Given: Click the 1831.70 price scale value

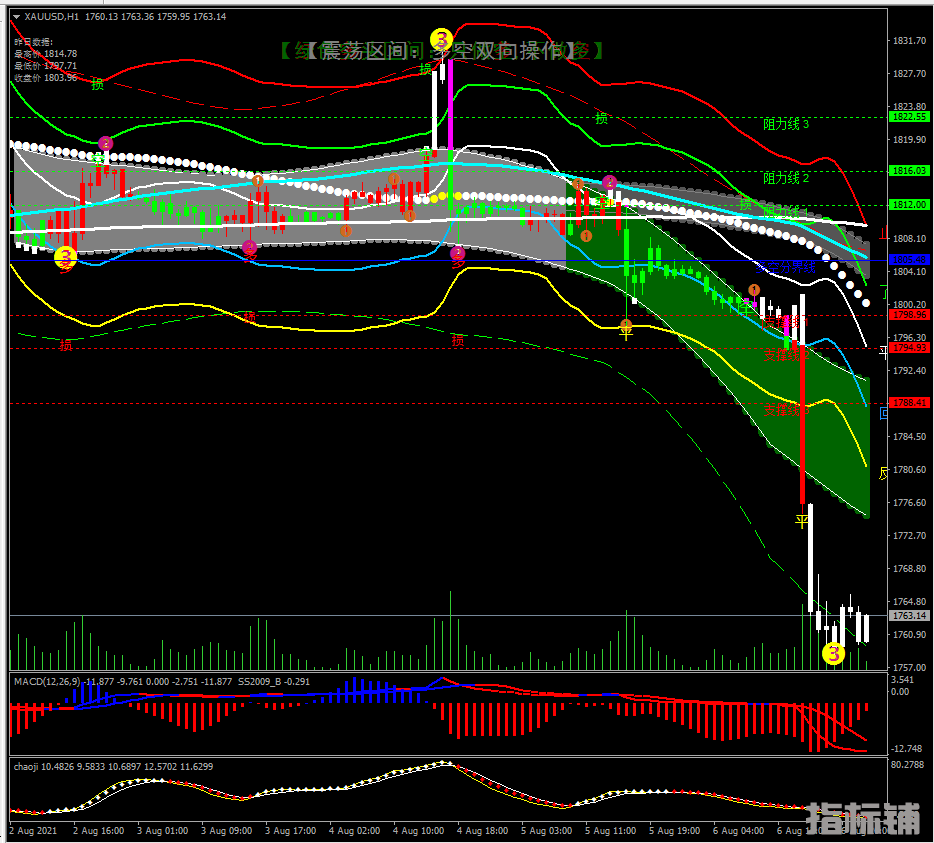Looking at the screenshot, I should click(909, 41).
